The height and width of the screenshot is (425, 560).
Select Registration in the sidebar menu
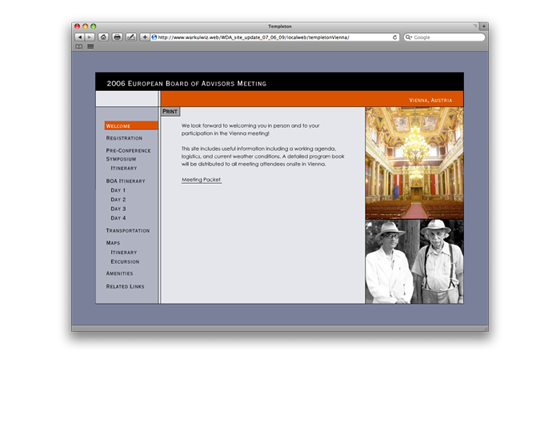(x=124, y=138)
